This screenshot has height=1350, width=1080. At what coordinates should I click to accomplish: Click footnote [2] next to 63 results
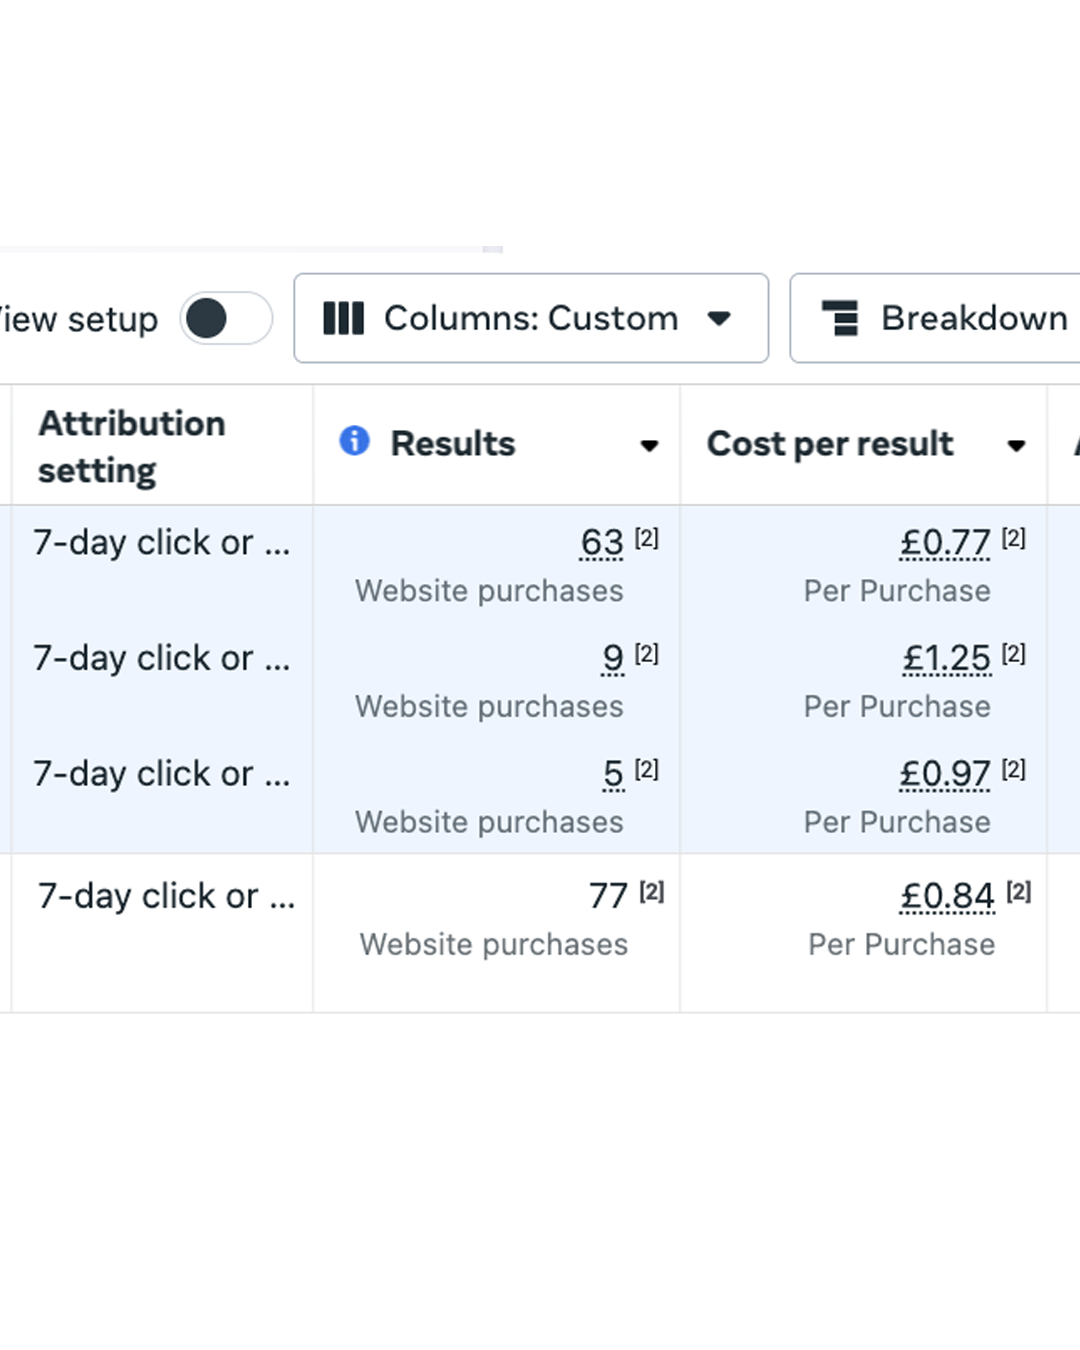click(647, 538)
